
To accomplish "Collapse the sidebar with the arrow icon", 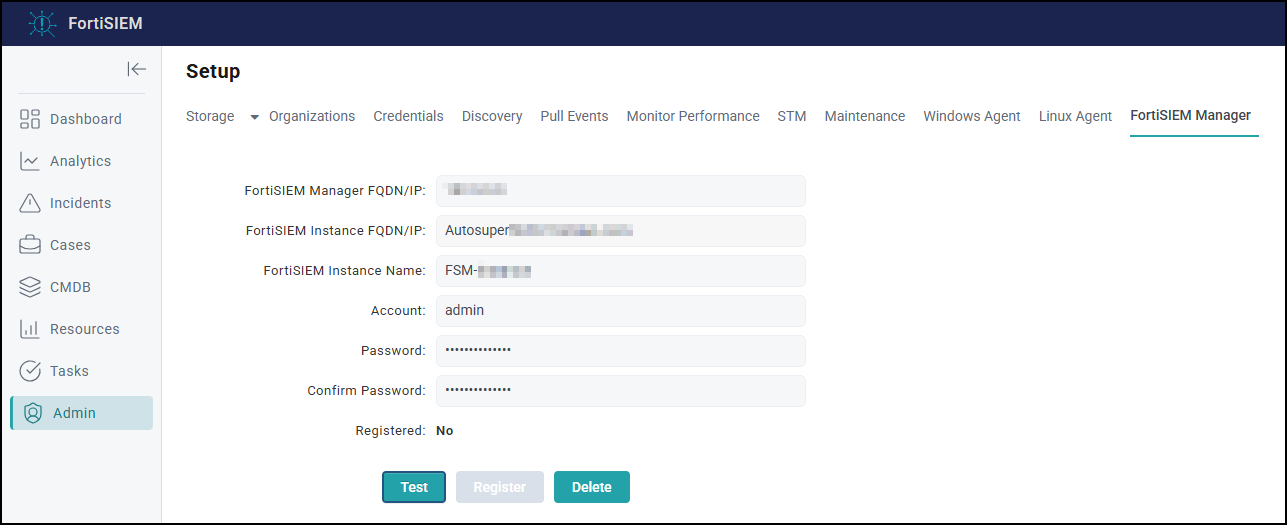I will (137, 69).
